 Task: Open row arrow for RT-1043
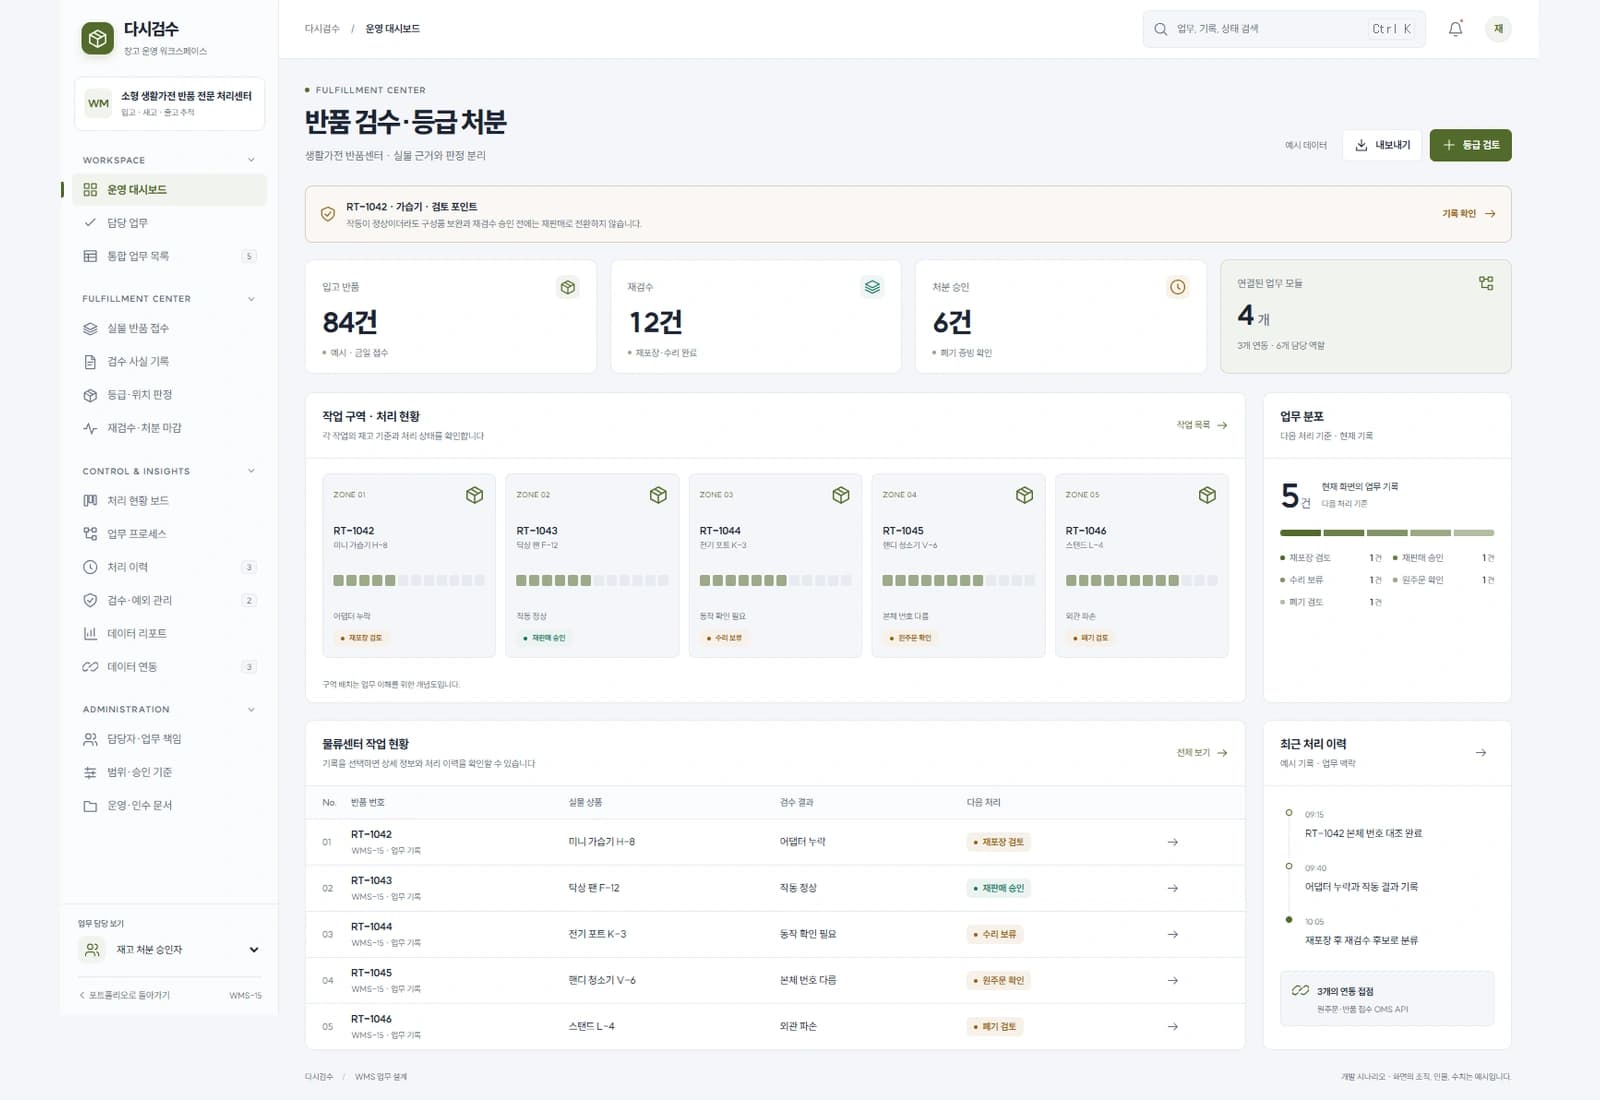coord(1173,888)
